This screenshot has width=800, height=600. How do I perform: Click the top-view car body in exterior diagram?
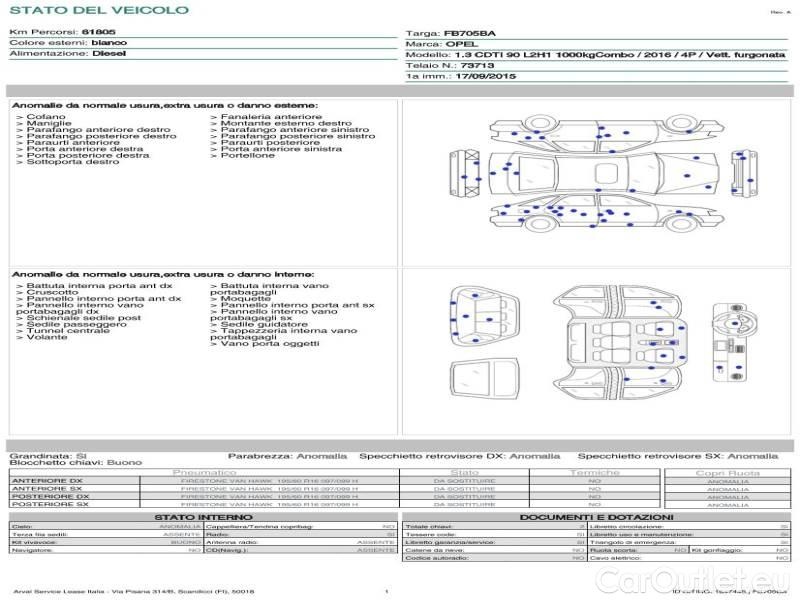click(604, 173)
